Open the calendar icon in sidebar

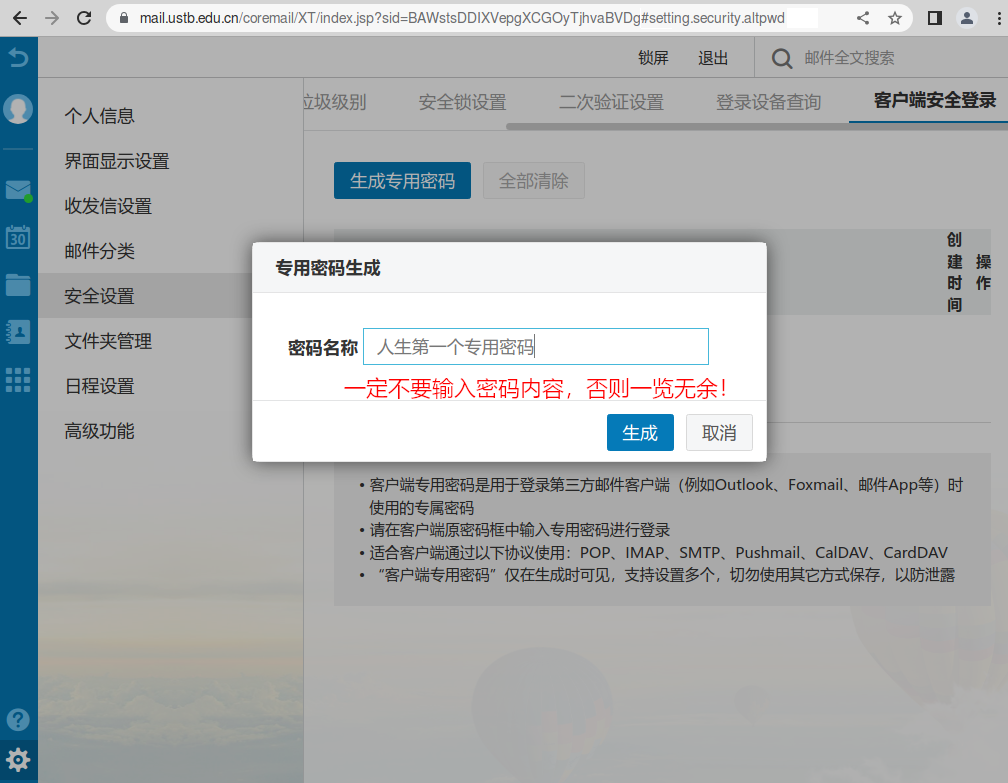[18, 237]
